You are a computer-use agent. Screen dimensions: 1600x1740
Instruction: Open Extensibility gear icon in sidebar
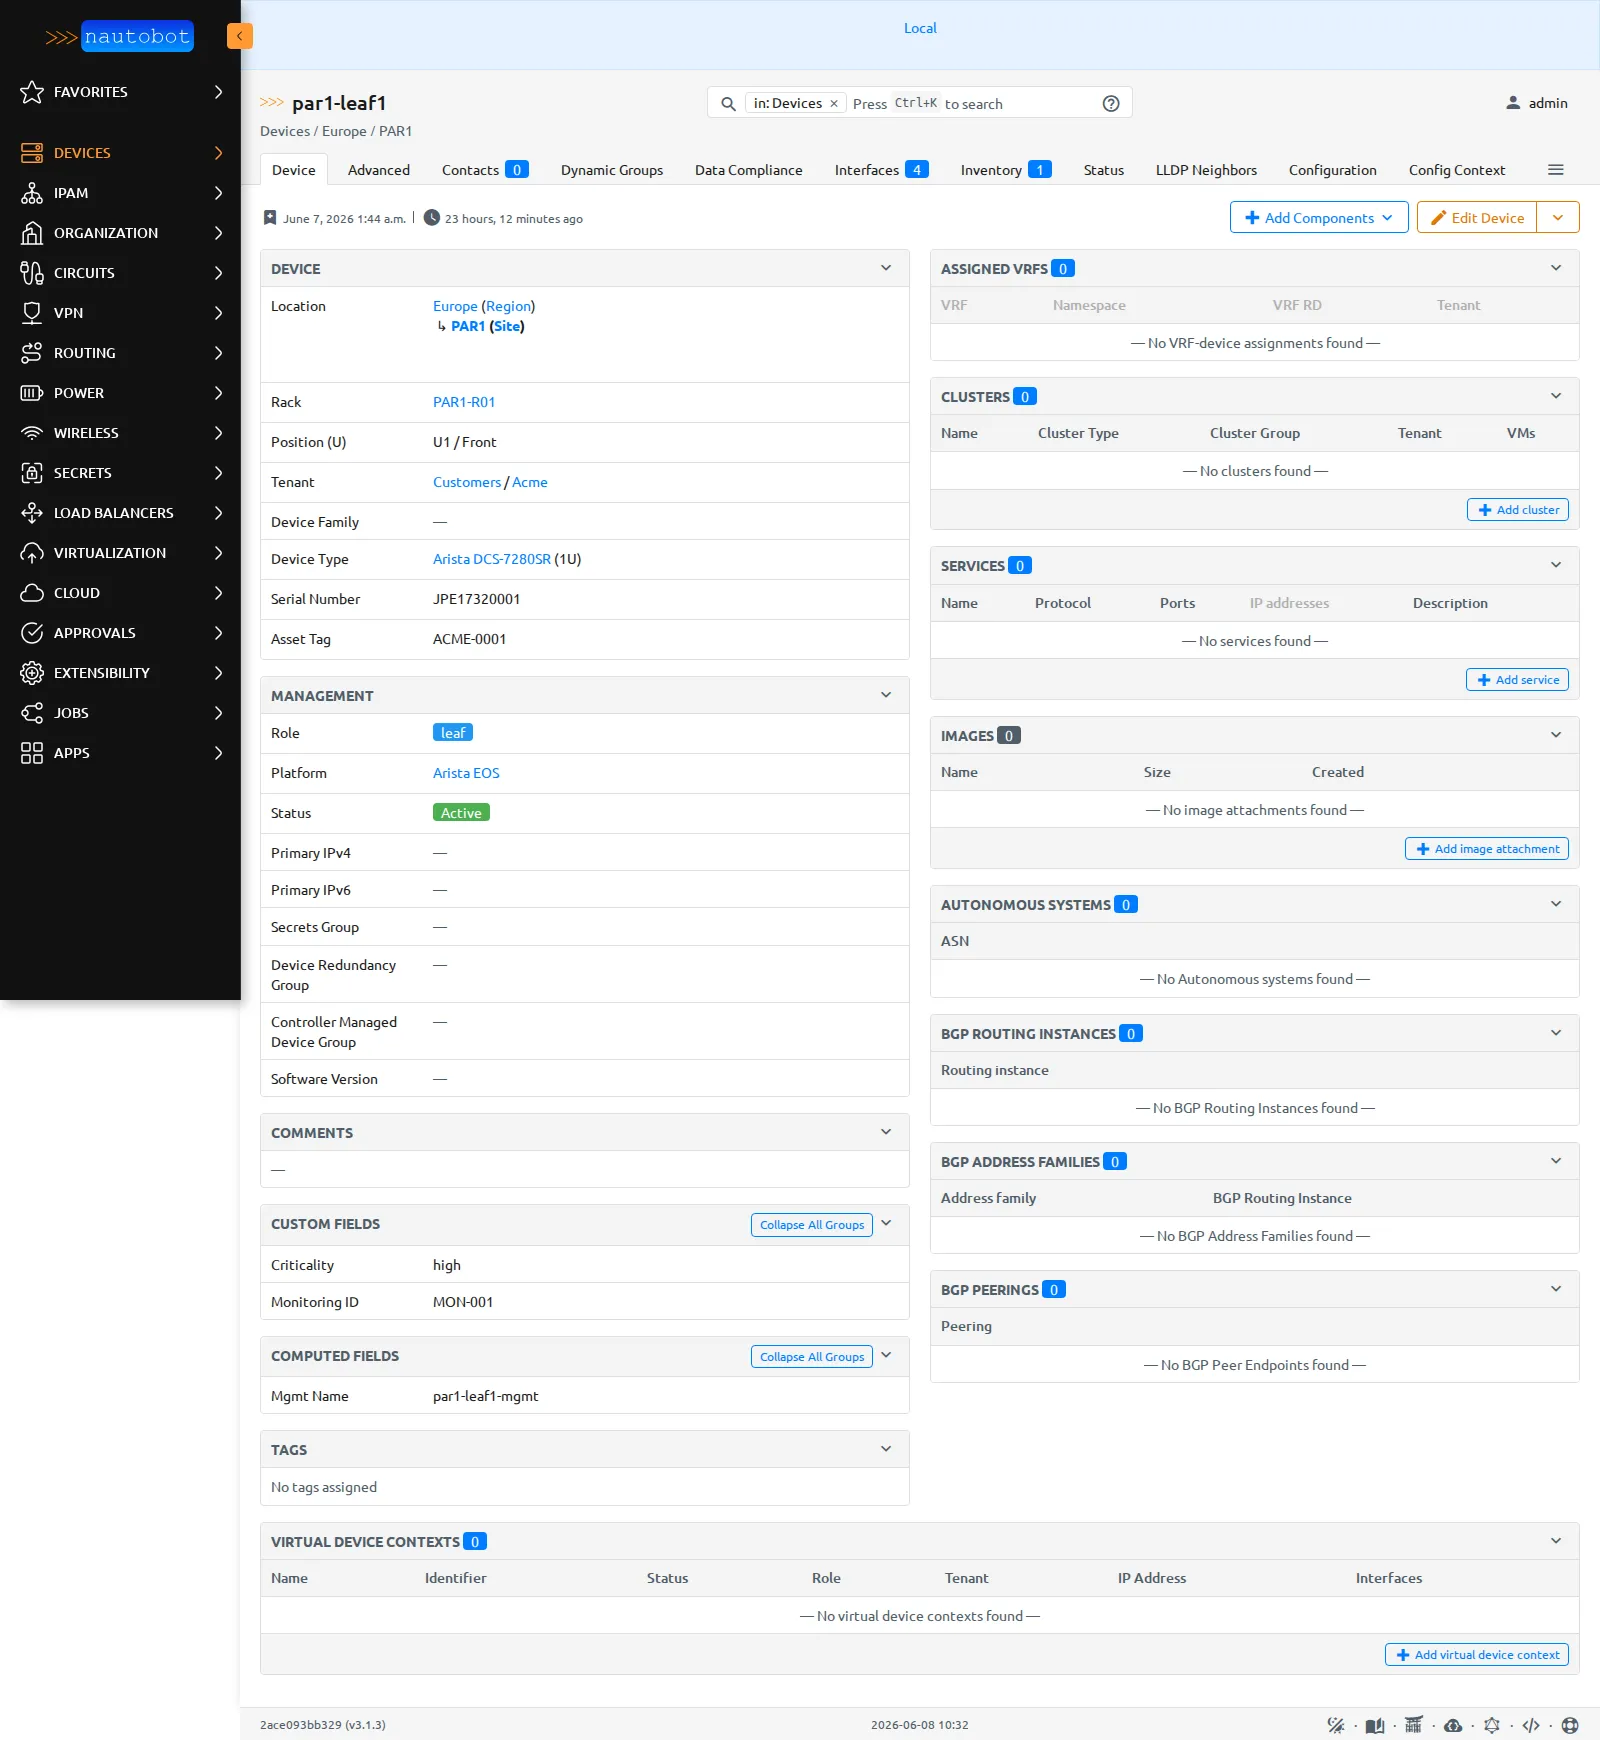[32, 673]
